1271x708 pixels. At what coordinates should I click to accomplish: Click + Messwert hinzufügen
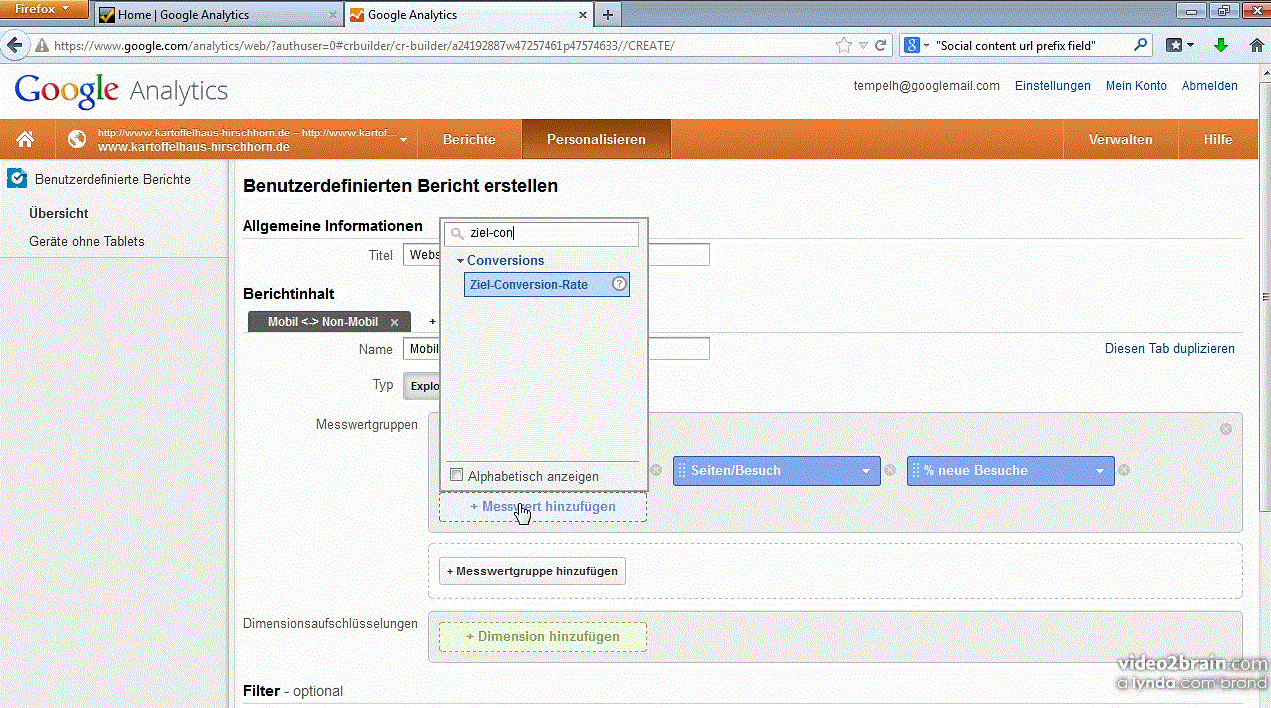point(543,507)
